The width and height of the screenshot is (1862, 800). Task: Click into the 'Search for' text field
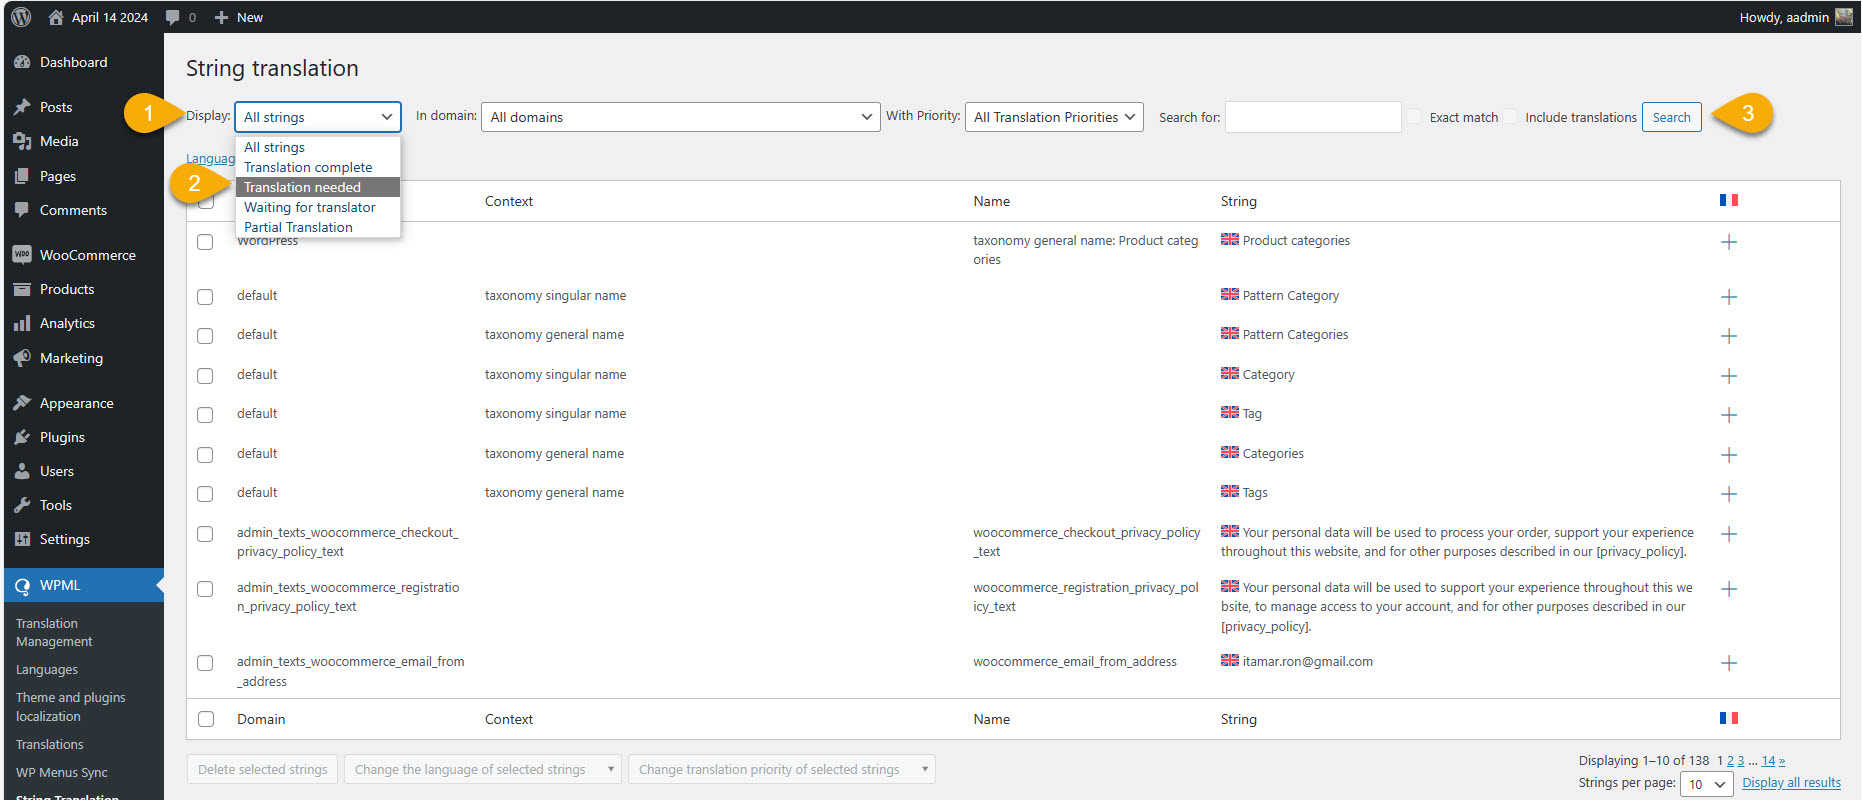click(1312, 117)
